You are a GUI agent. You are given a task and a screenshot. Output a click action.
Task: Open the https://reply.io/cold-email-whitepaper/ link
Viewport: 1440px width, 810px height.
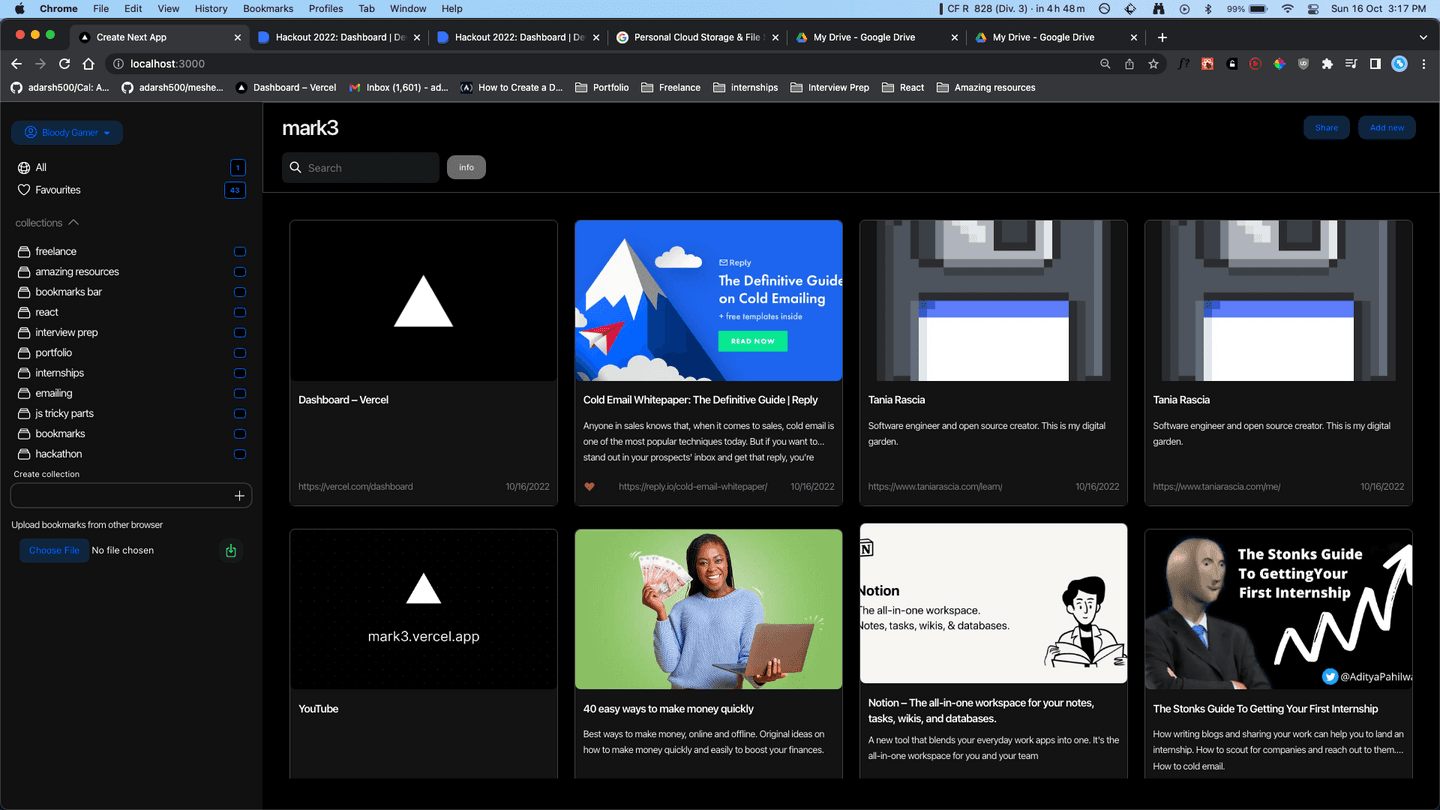point(693,487)
